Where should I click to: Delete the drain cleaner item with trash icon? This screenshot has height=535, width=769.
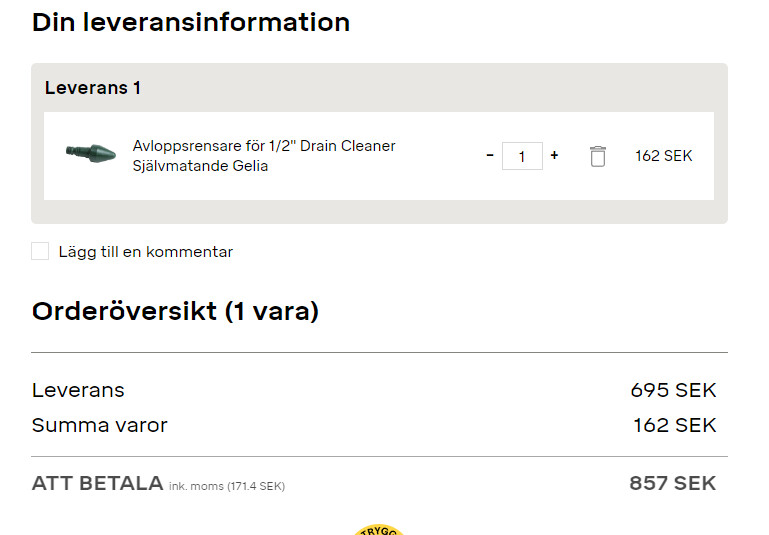598,156
